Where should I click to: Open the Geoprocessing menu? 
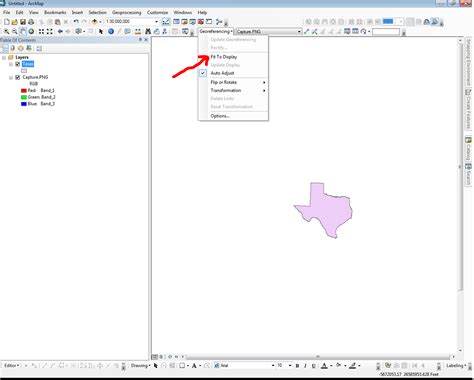tap(127, 12)
